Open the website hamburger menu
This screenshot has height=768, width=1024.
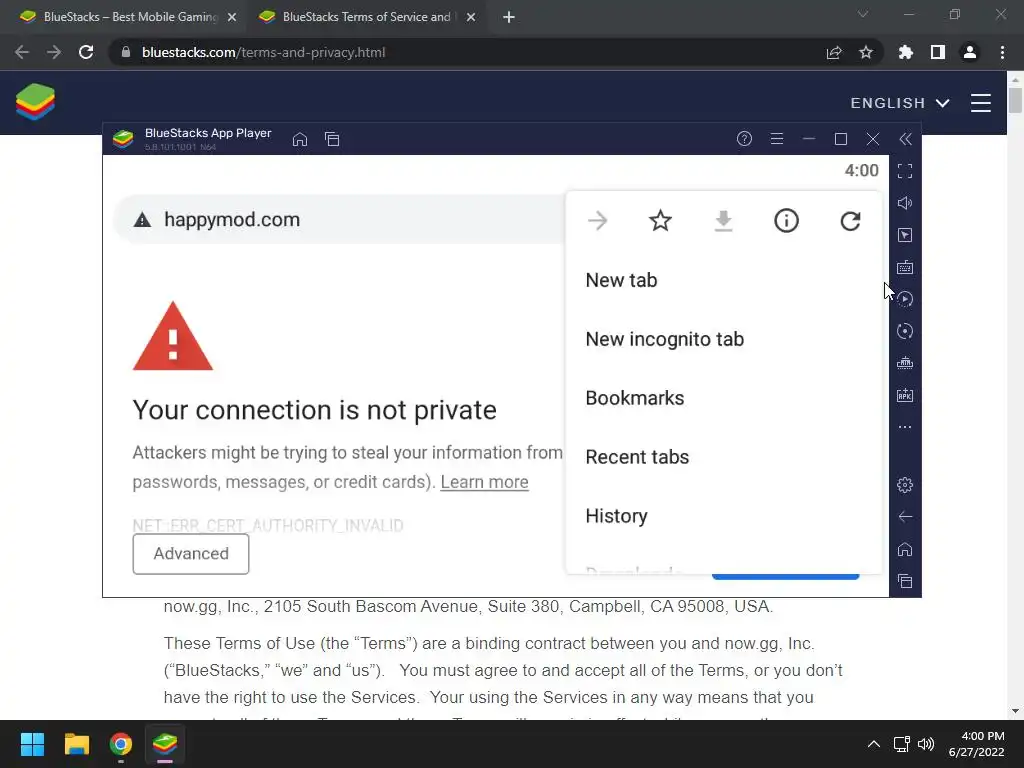coord(981,103)
